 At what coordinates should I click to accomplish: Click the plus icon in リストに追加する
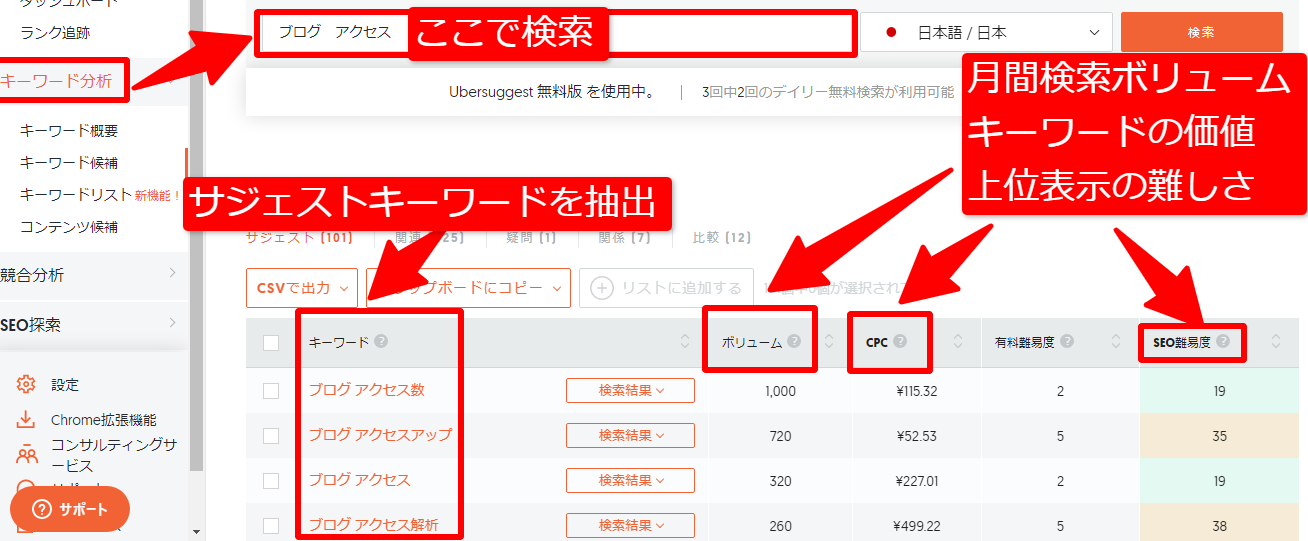click(602, 288)
